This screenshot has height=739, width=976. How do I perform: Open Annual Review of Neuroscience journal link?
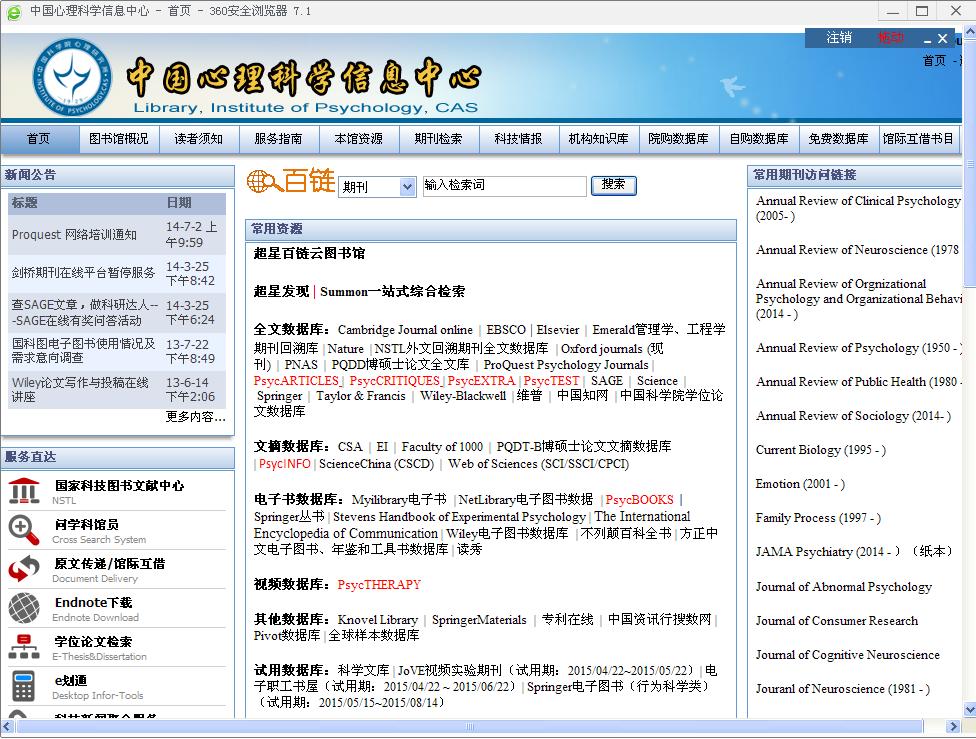click(x=857, y=250)
